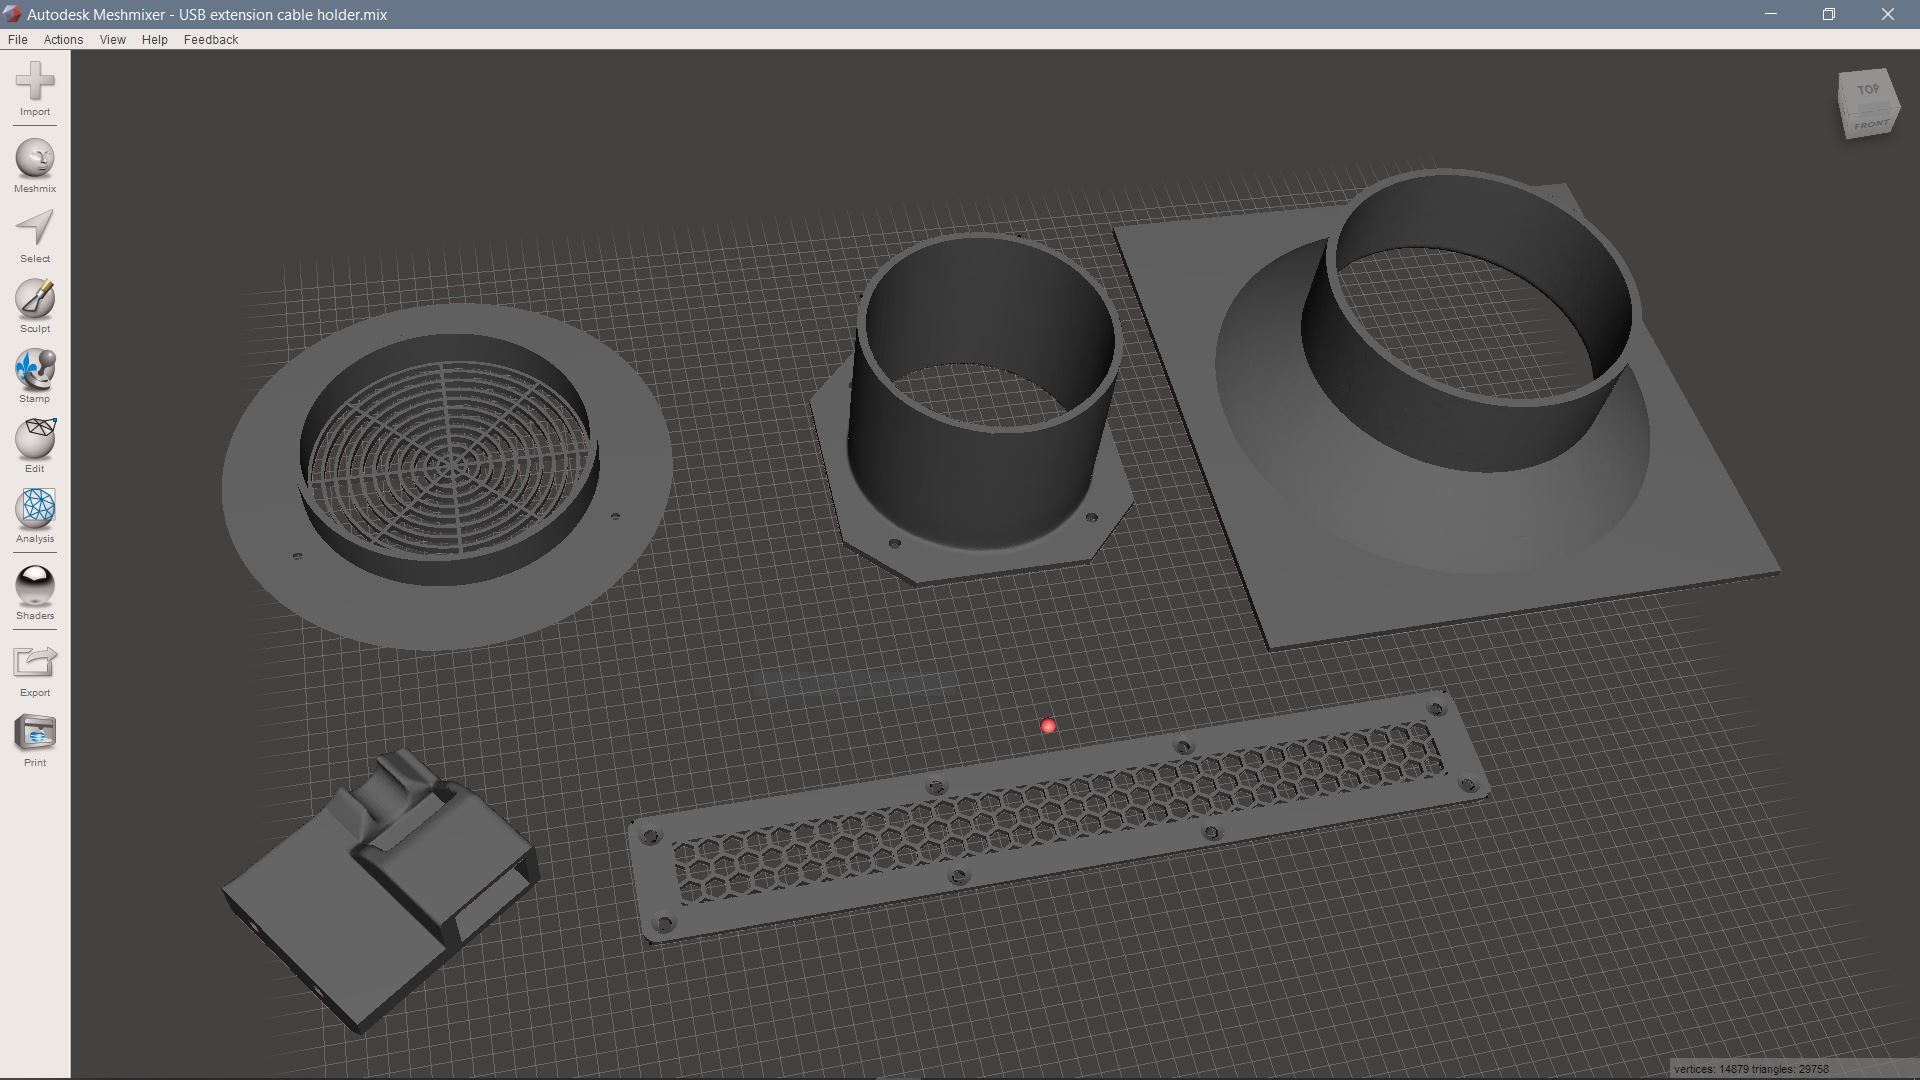Select the honeycomb vent strip model
Image resolution: width=1920 pixels, height=1080 pixels.
pos(1060,816)
